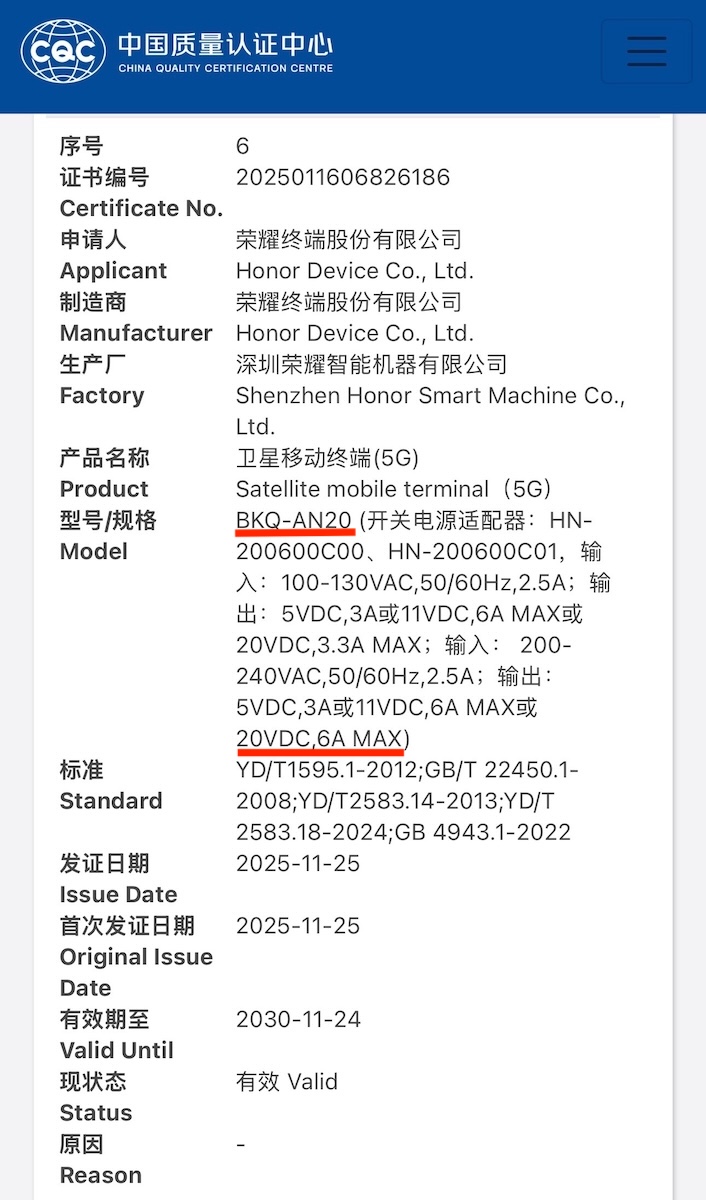The width and height of the screenshot is (706, 1200).
Task: Click the 原因 Reason field dash value
Action: (x=240, y=1143)
